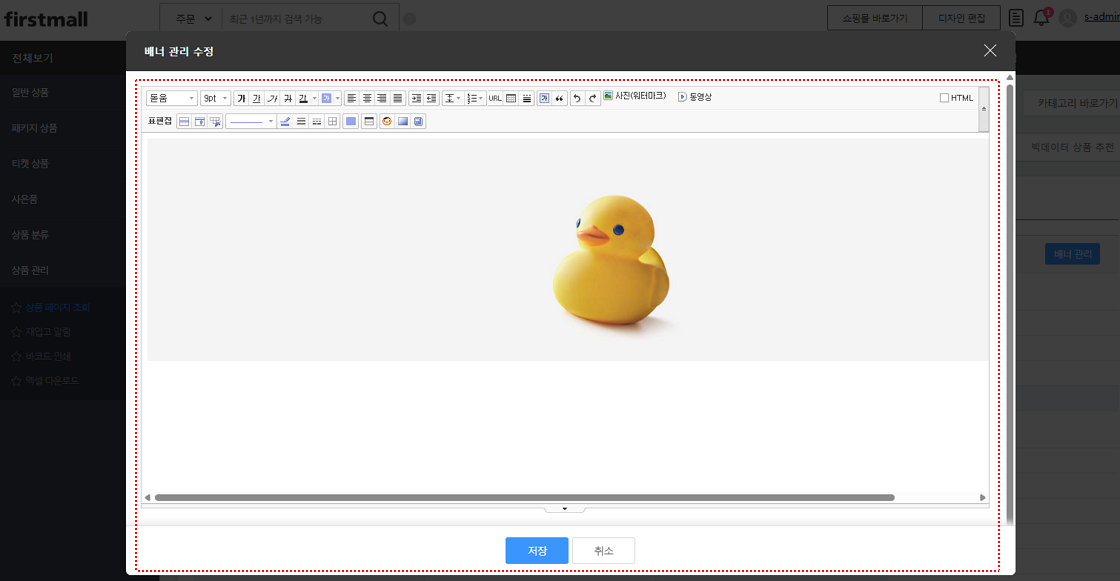Increase indent in the editor
Viewport: 1120px width, 581px height.
point(416,99)
